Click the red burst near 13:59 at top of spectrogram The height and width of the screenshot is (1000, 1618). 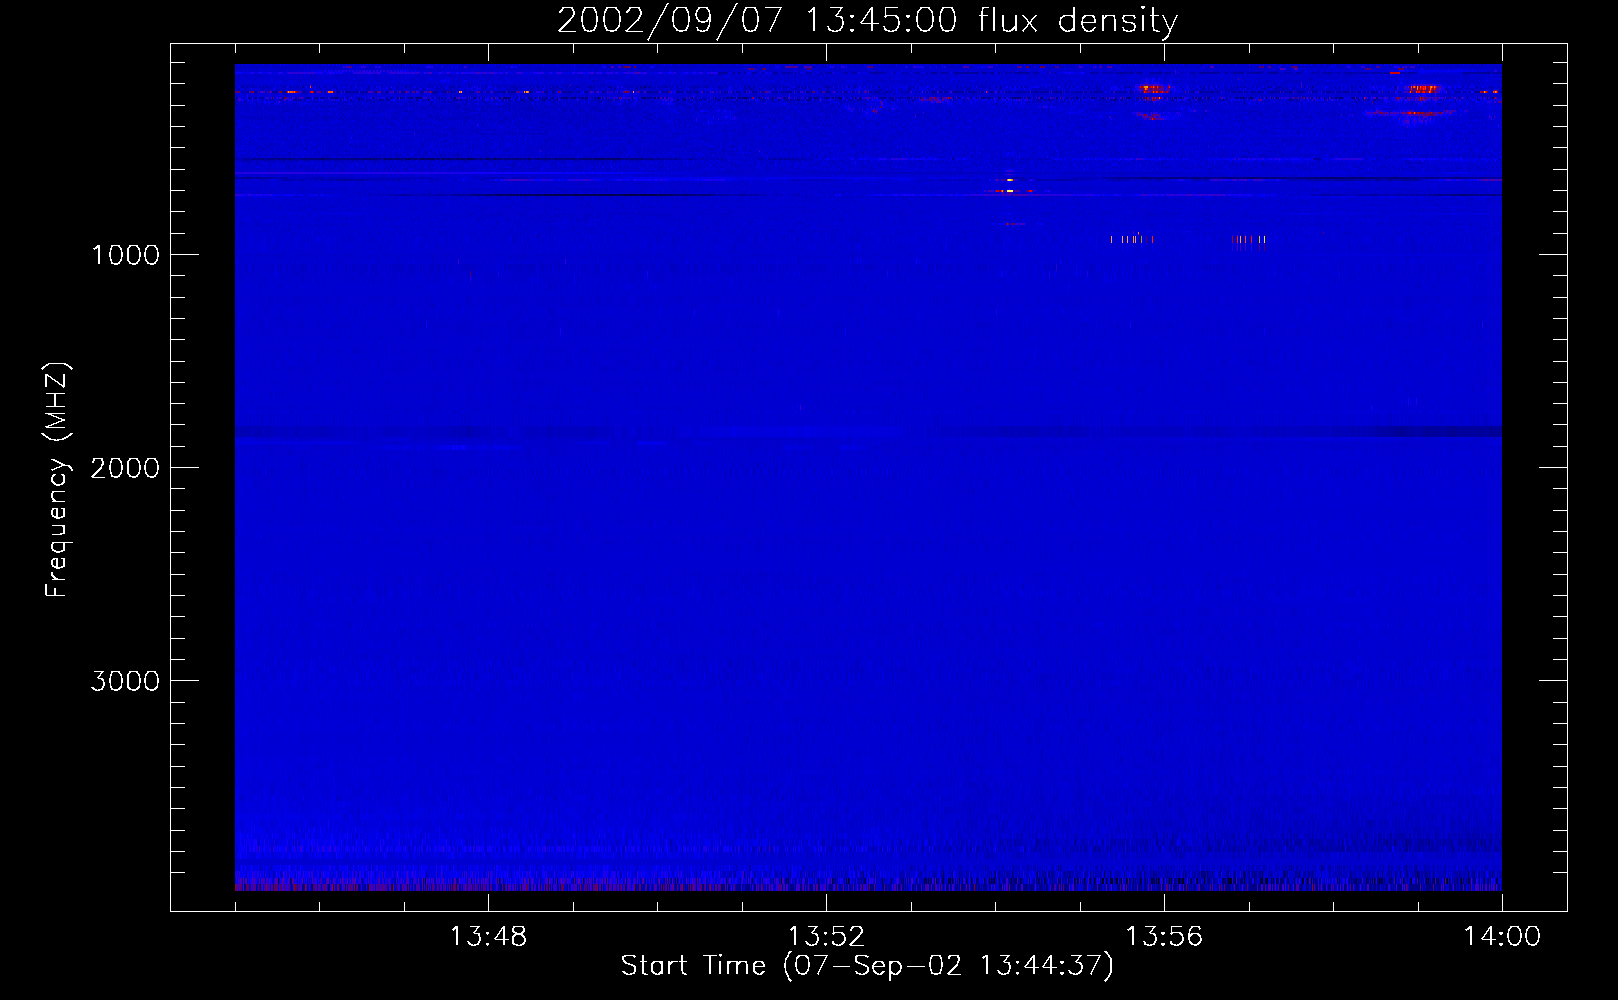tap(1421, 89)
